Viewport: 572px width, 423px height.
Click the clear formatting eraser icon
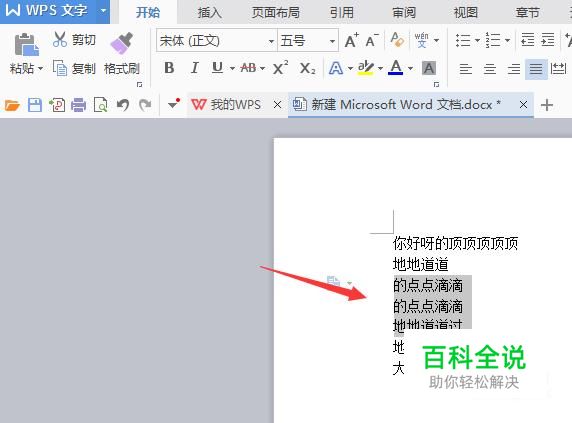[397, 40]
